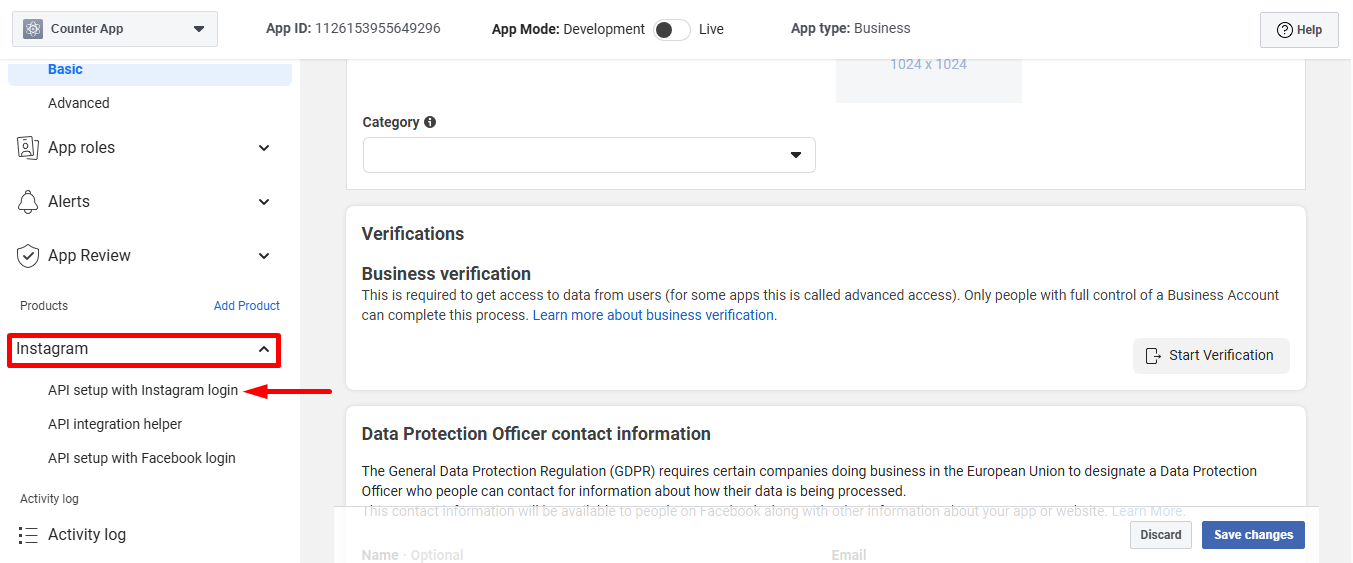Expand the App Review chevron

pyautogui.click(x=264, y=256)
